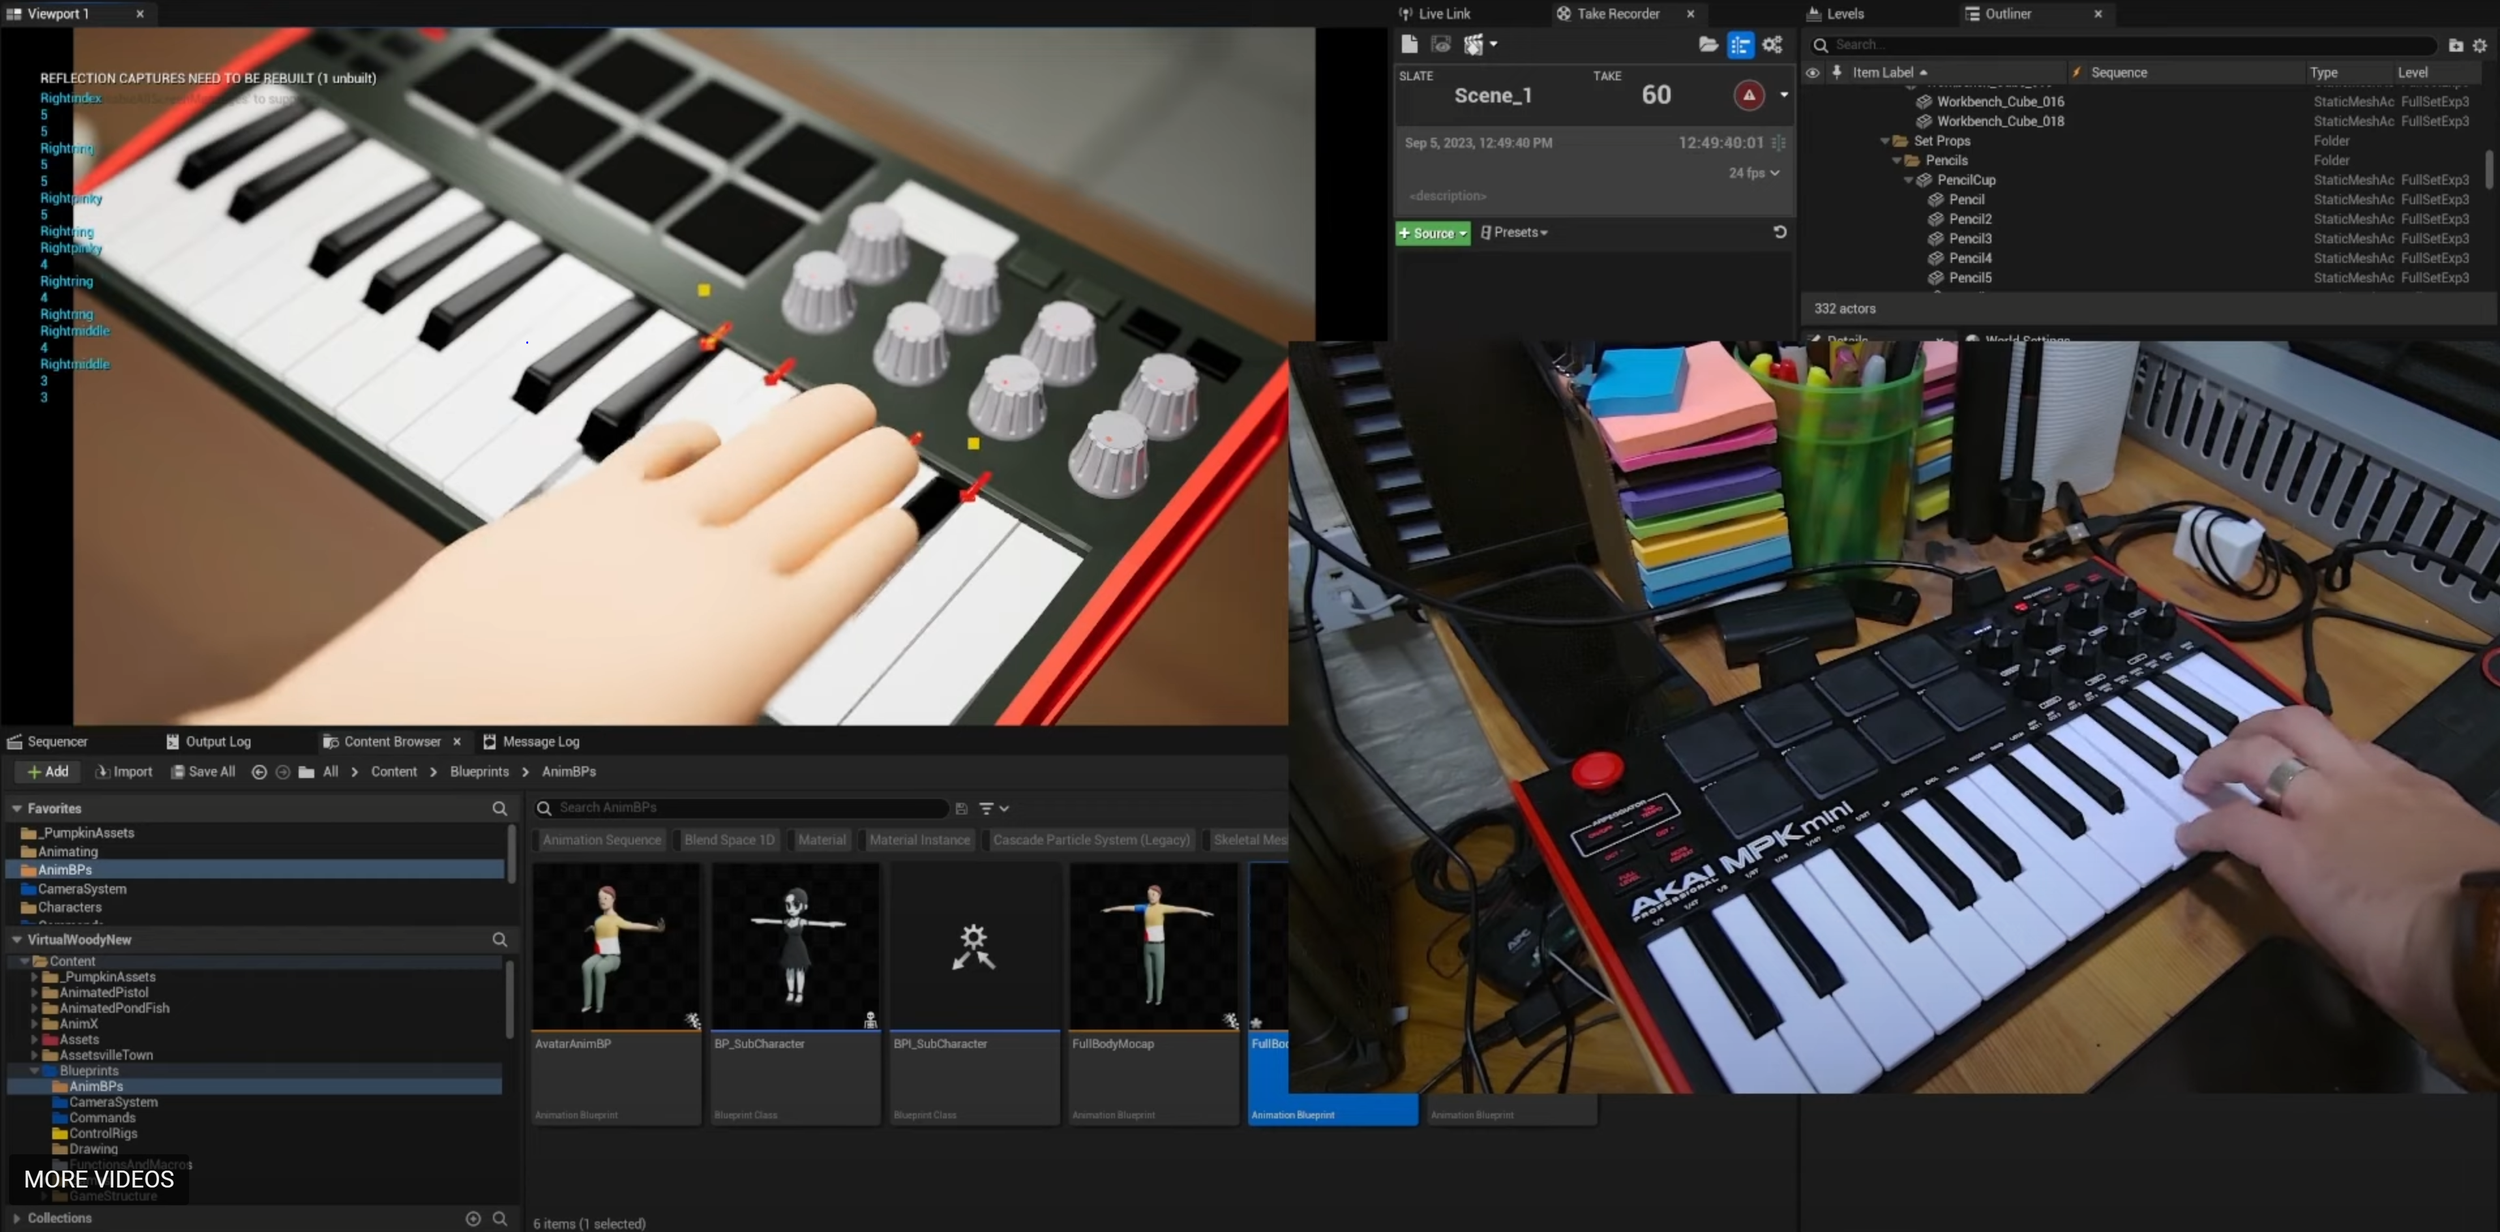Viewport: 2500px width, 1232px height.
Task: Open Take Recorder settings gears icon
Action: (x=1773, y=44)
